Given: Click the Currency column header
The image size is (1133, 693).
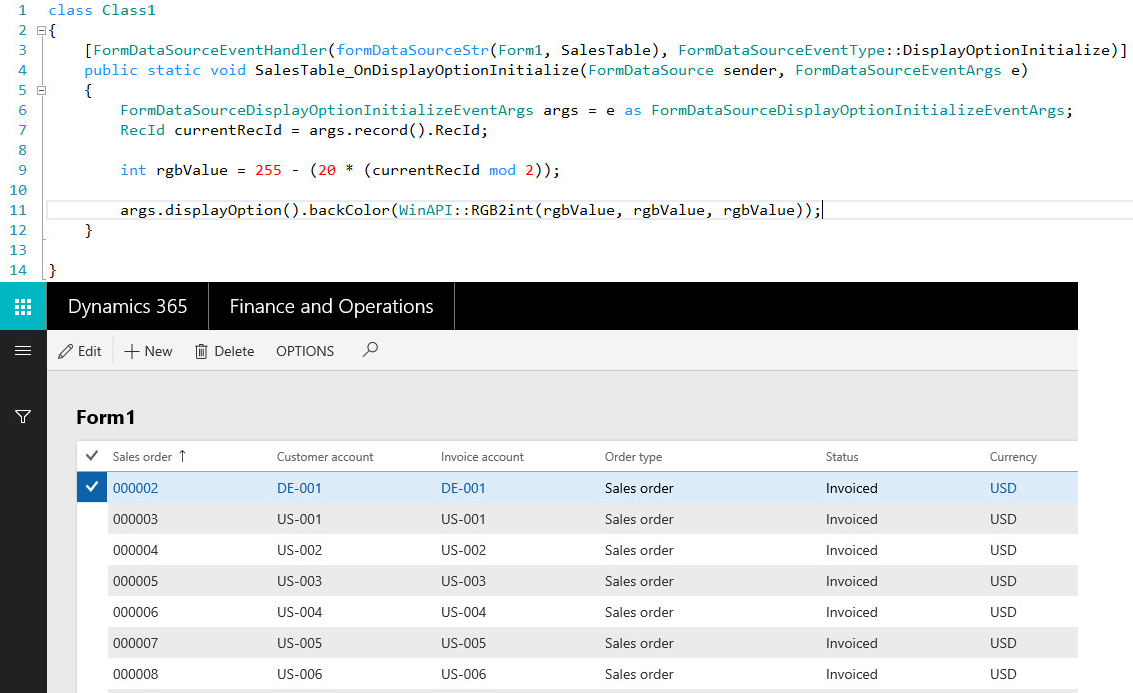Looking at the screenshot, I should (x=1013, y=457).
